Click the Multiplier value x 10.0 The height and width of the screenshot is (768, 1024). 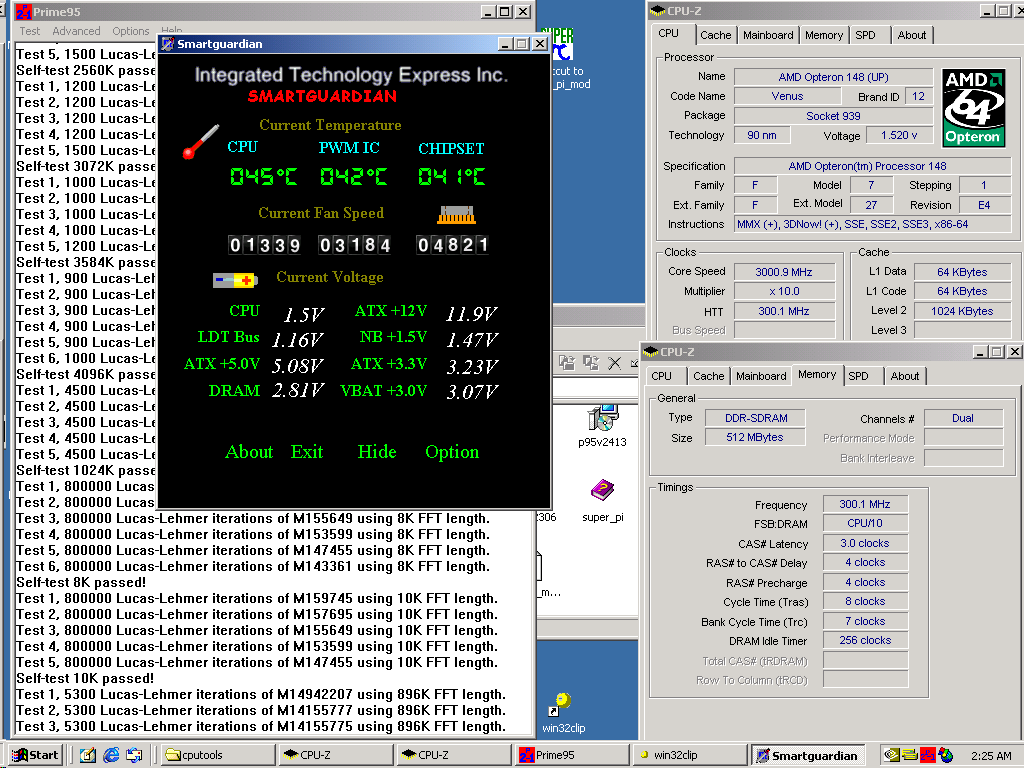click(784, 291)
